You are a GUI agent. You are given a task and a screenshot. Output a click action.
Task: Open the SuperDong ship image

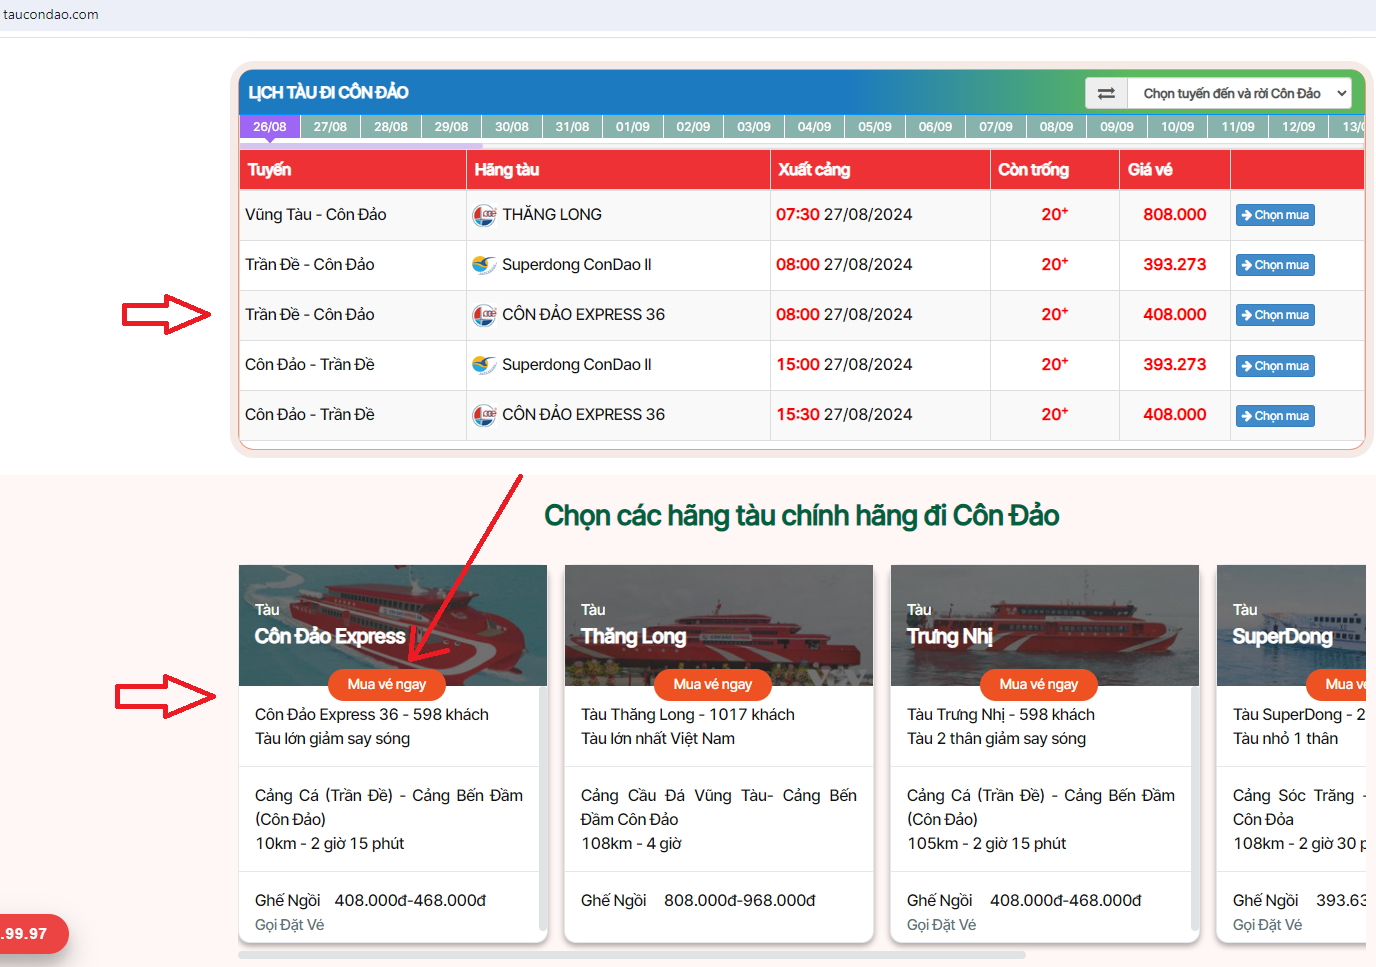click(1291, 625)
